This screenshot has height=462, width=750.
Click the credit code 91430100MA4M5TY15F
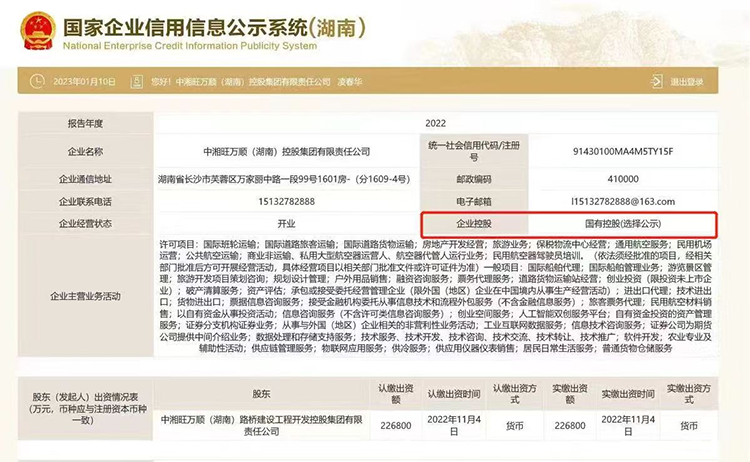pos(623,152)
